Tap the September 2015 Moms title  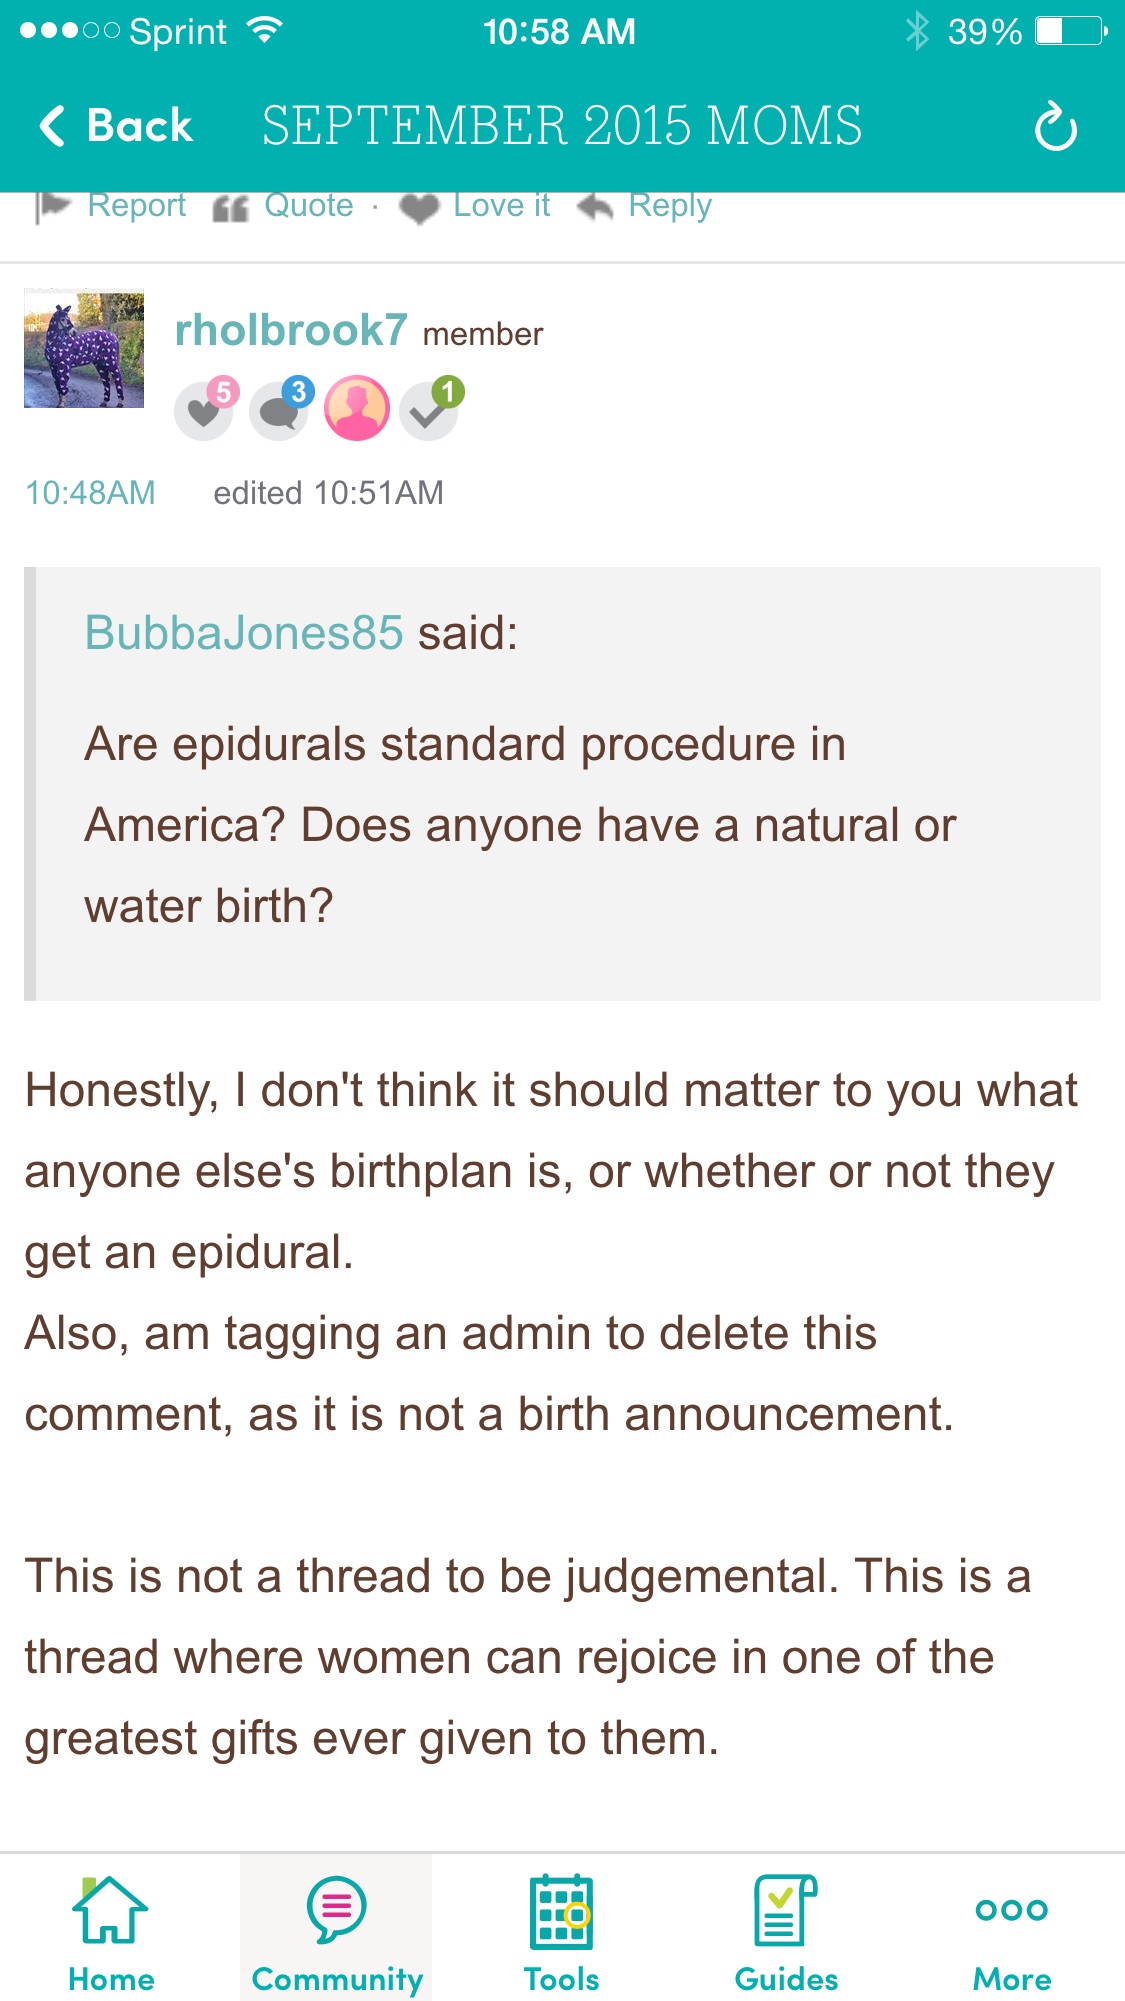click(x=562, y=127)
